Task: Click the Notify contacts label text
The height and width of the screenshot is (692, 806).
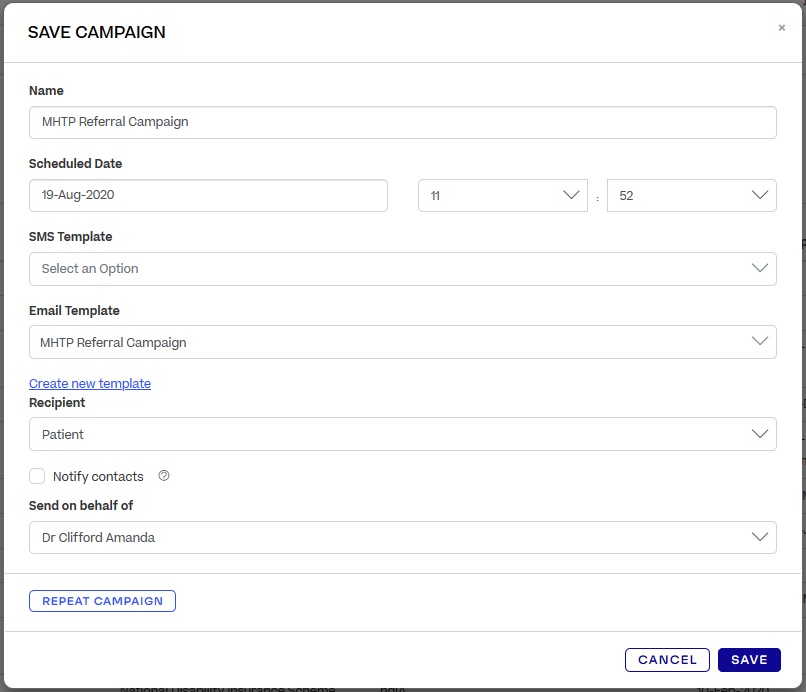Action: [x=98, y=477]
